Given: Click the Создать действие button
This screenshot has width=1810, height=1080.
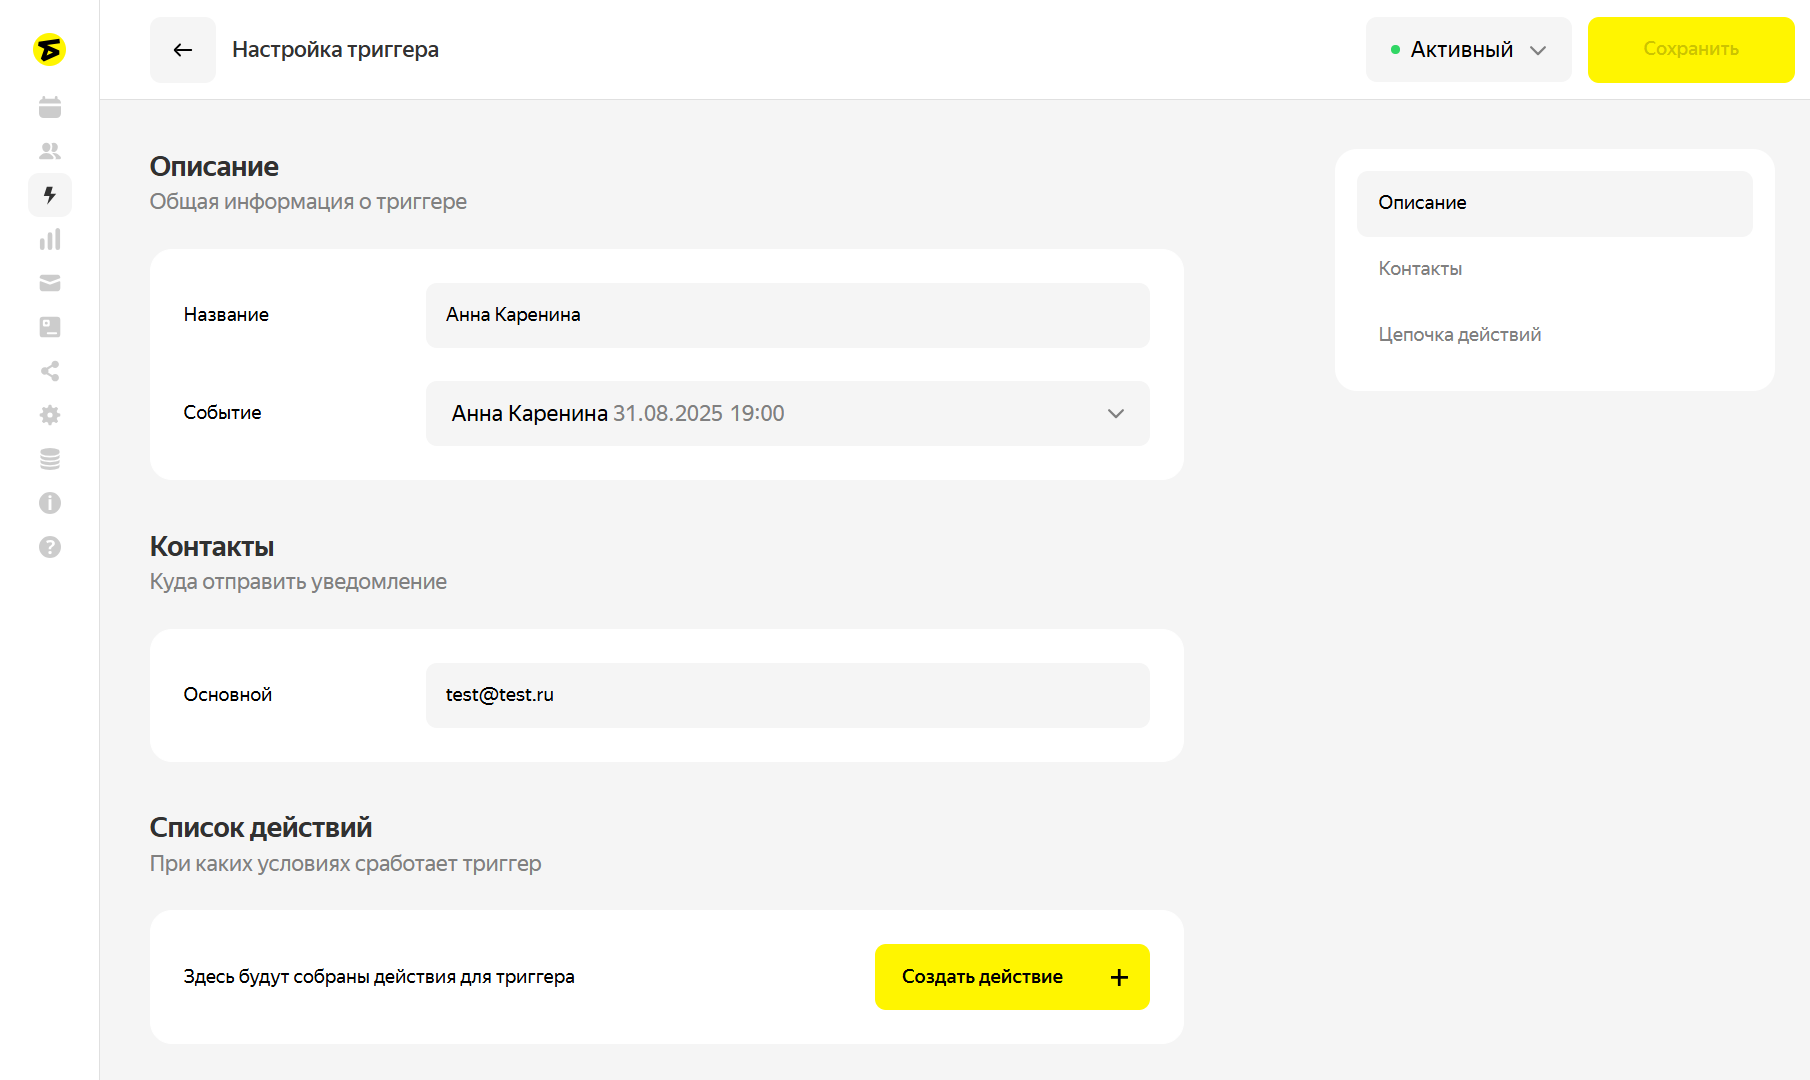Looking at the screenshot, I should 1011,977.
